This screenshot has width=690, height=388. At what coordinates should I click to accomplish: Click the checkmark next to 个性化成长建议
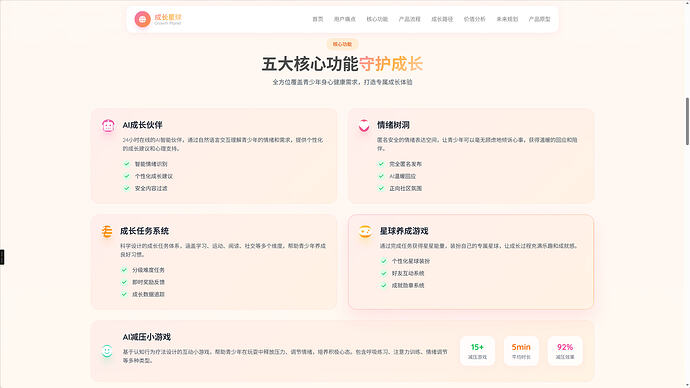pyautogui.click(x=127, y=176)
